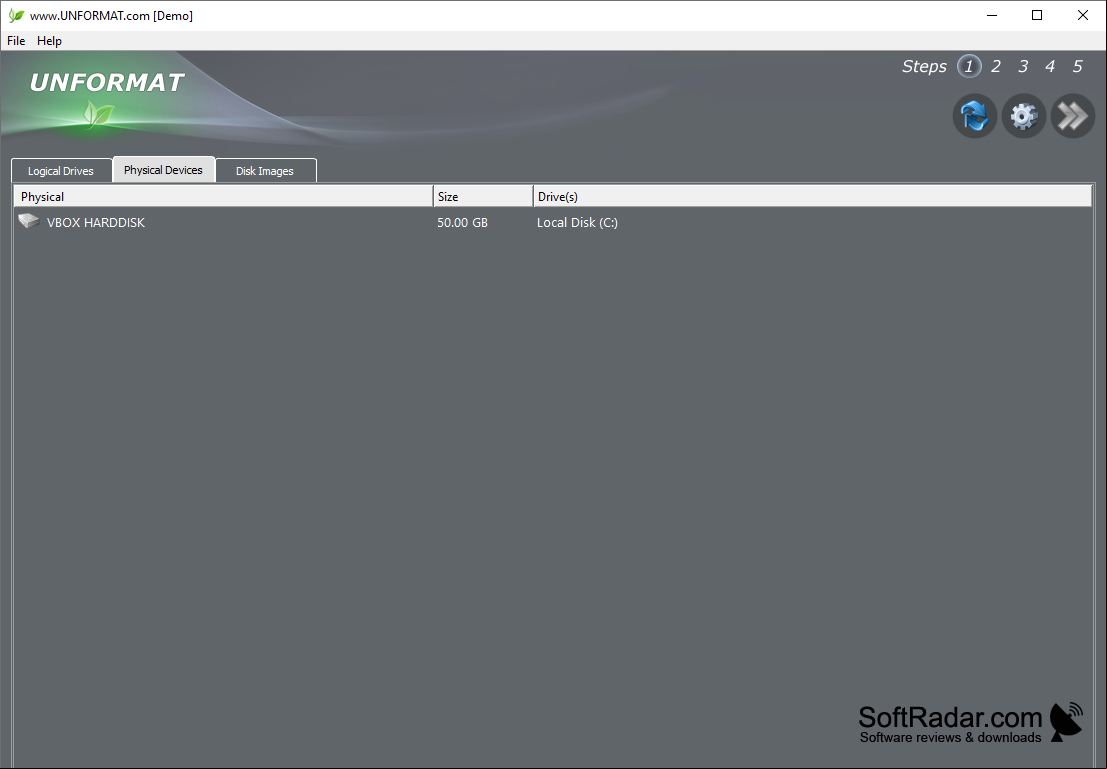Image resolution: width=1107 pixels, height=769 pixels.
Task: Jump to step 4 indicator
Action: 1050,66
